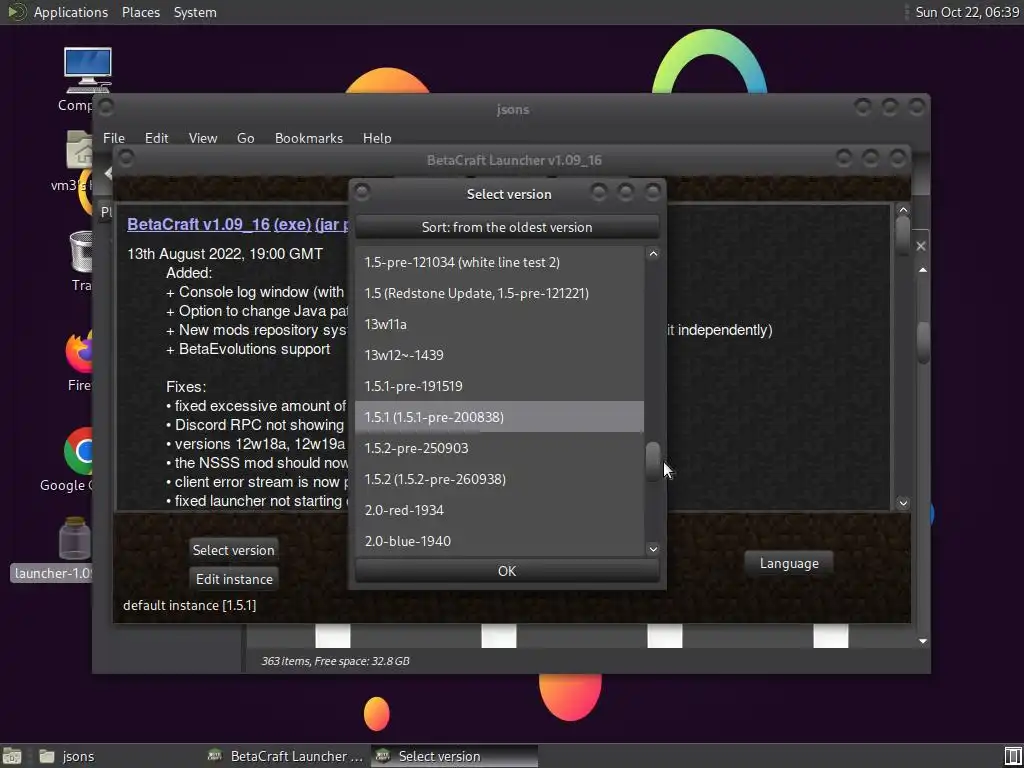Click the Applications menu logo icon
Viewport: 1024px width, 768px height.
tap(16, 12)
